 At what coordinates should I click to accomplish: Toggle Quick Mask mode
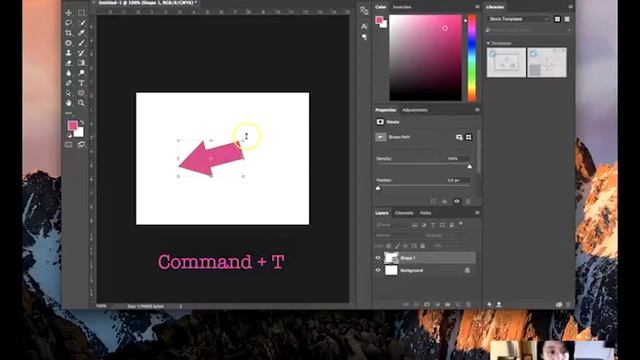(x=69, y=144)
